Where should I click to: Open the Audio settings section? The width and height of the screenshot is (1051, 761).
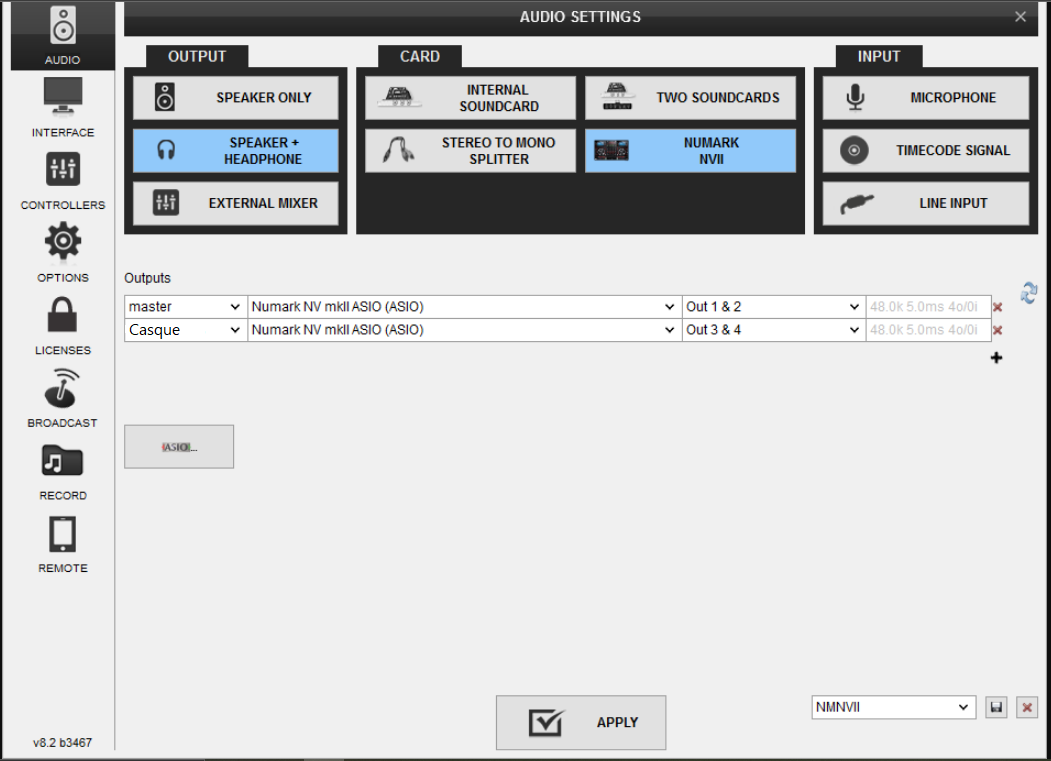coord(62,36)
